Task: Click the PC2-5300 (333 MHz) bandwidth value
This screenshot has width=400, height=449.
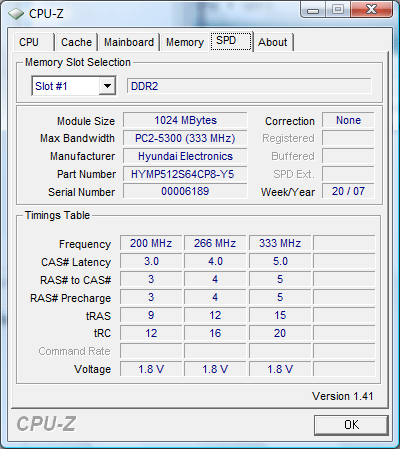Action: [x=185, y=138]
